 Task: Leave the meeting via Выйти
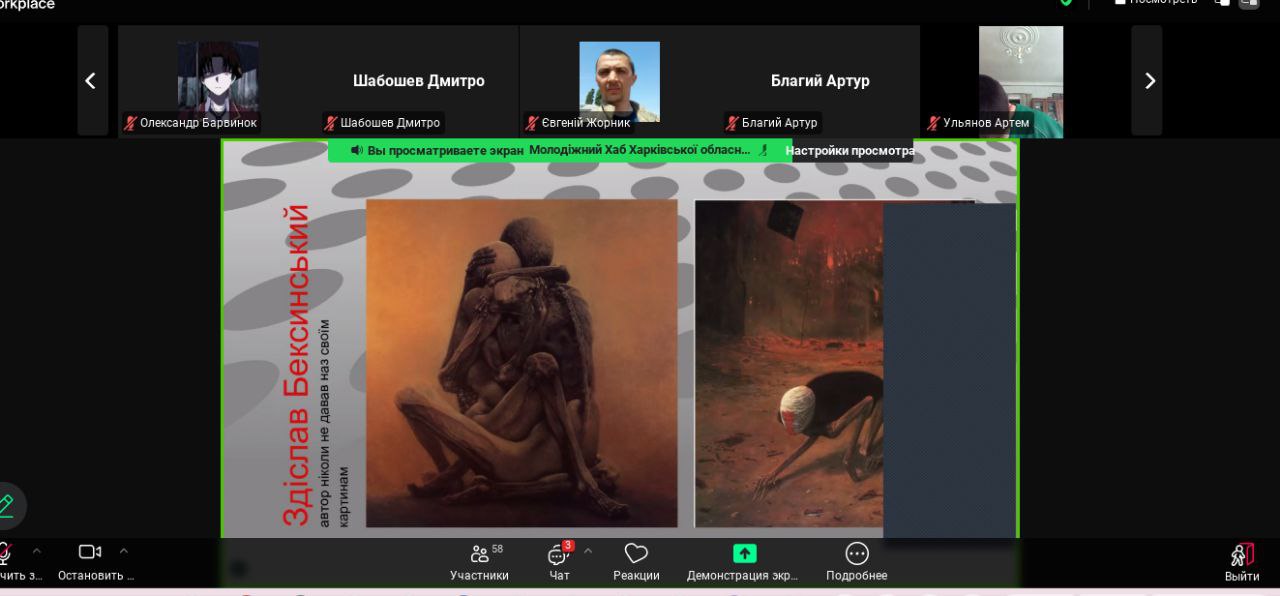click(x=1242, y=562)
